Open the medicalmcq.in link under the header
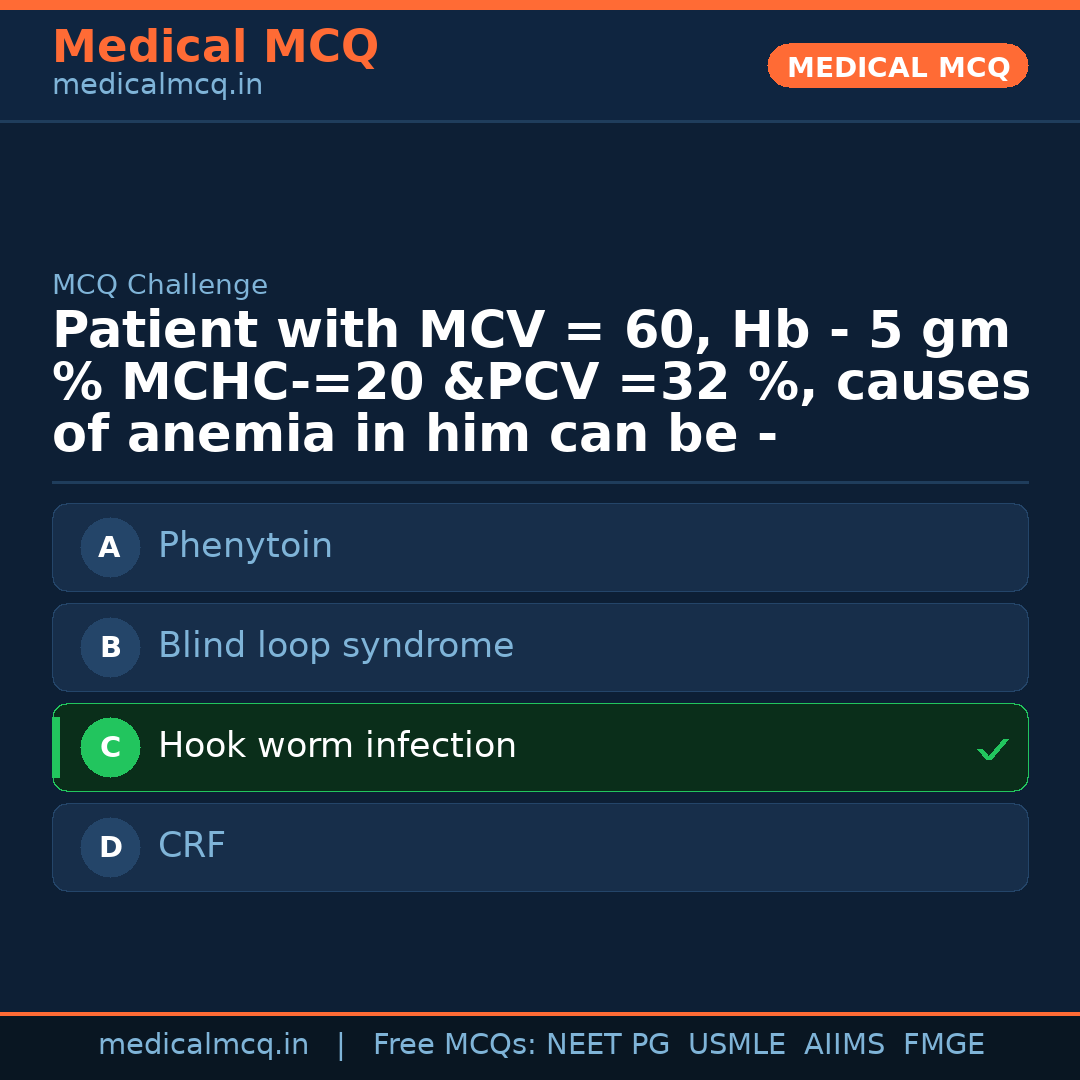1080x1080 pixels. [x=157, y=86]
